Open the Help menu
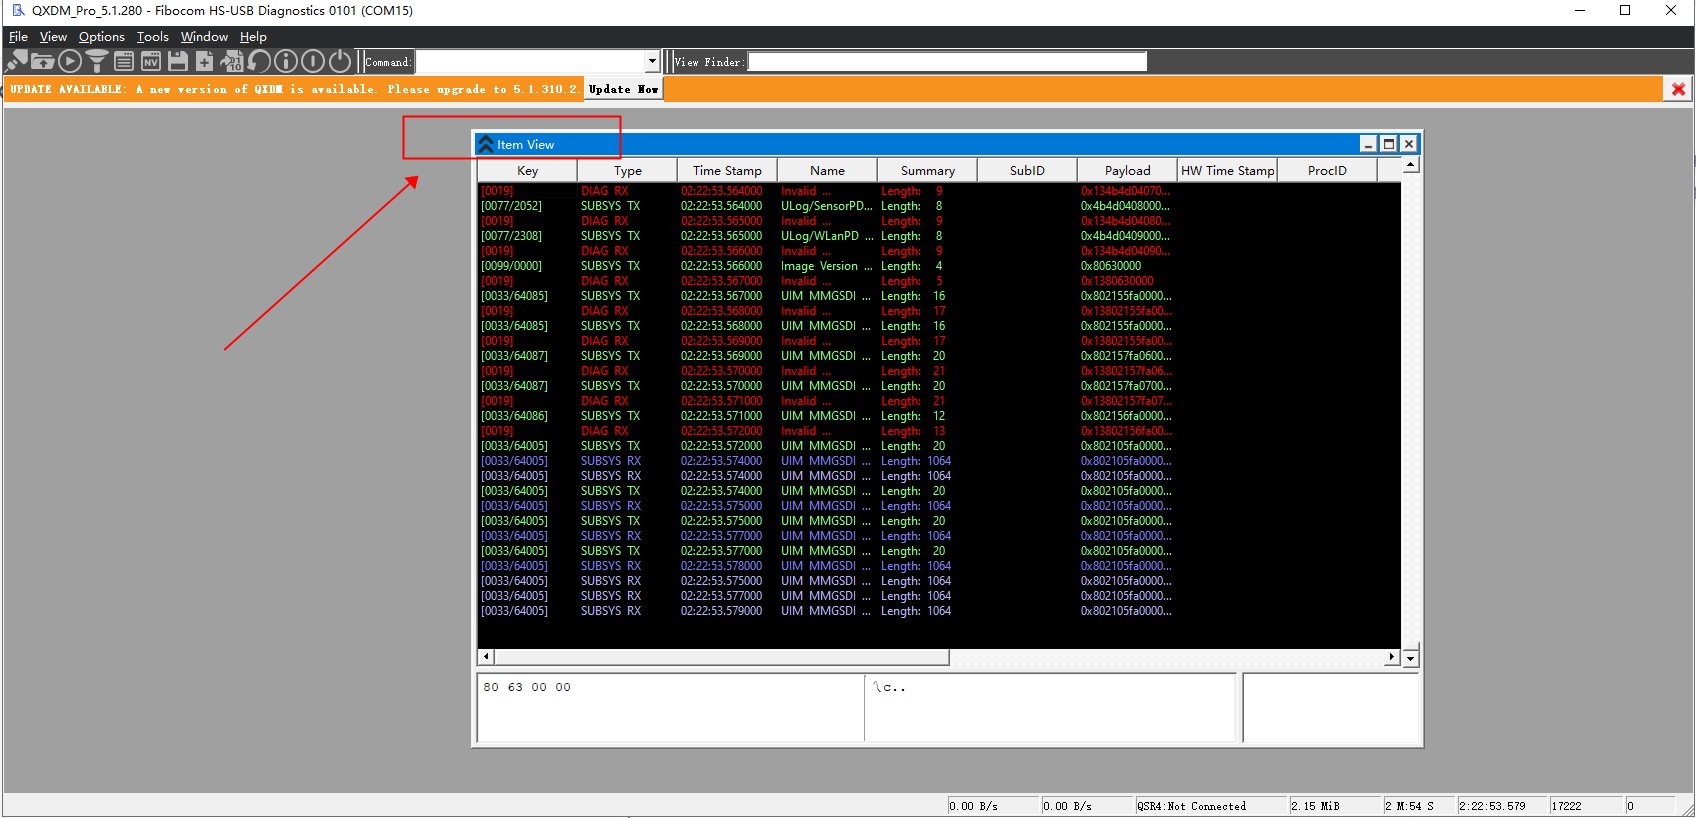 [253, 37]
